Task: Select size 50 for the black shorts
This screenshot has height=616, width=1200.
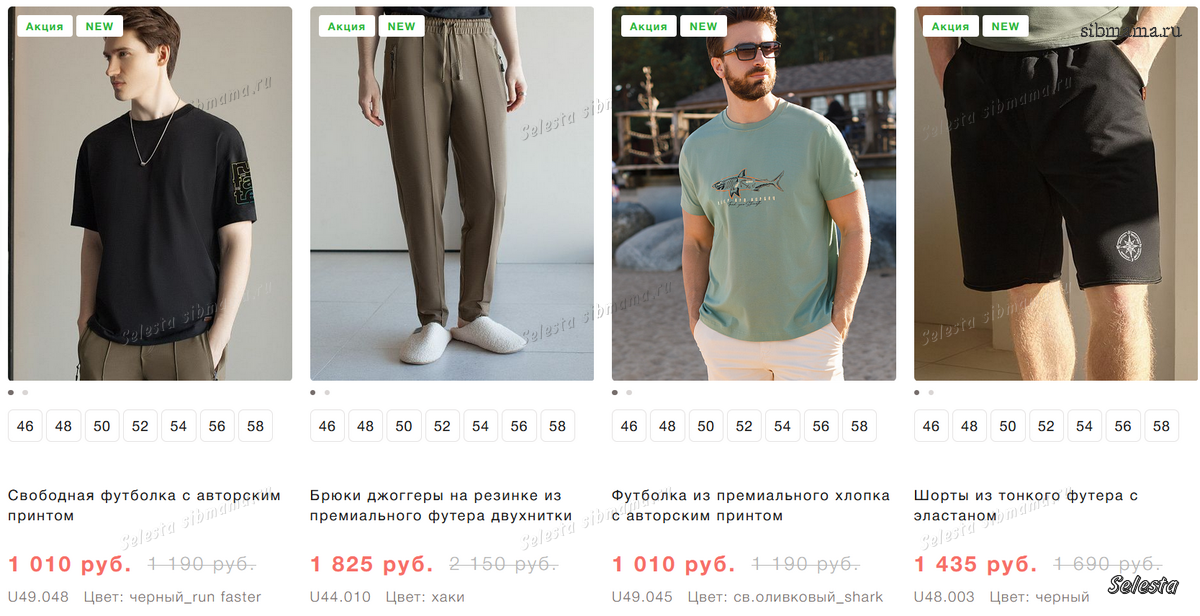Action: tap(1008, 426)
